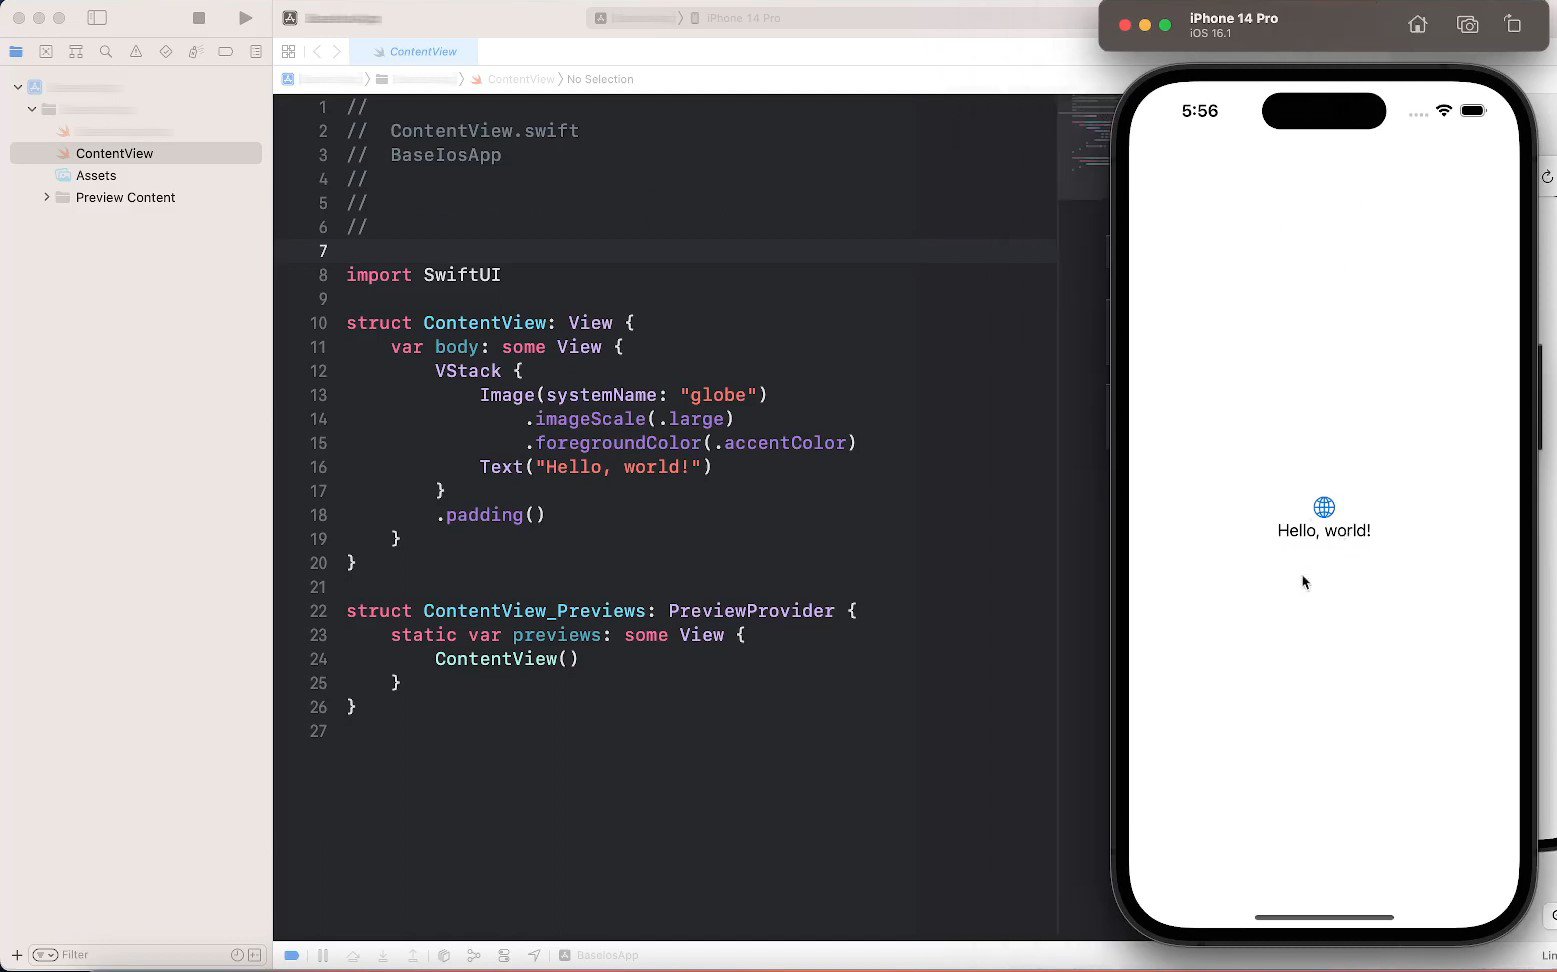Click the project icon in jump bar
This screenshot has height=972, width=1557.
tap(288, 79)
